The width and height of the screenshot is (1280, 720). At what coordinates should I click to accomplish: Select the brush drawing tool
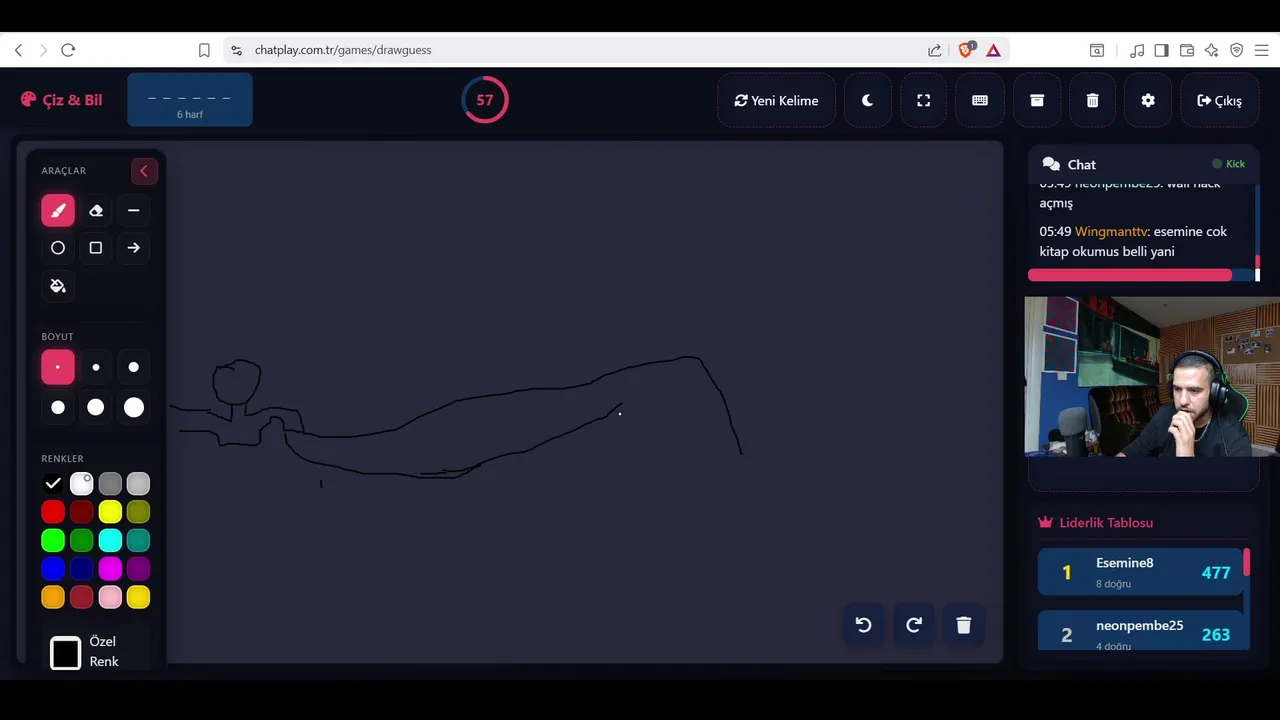[58, 210]
